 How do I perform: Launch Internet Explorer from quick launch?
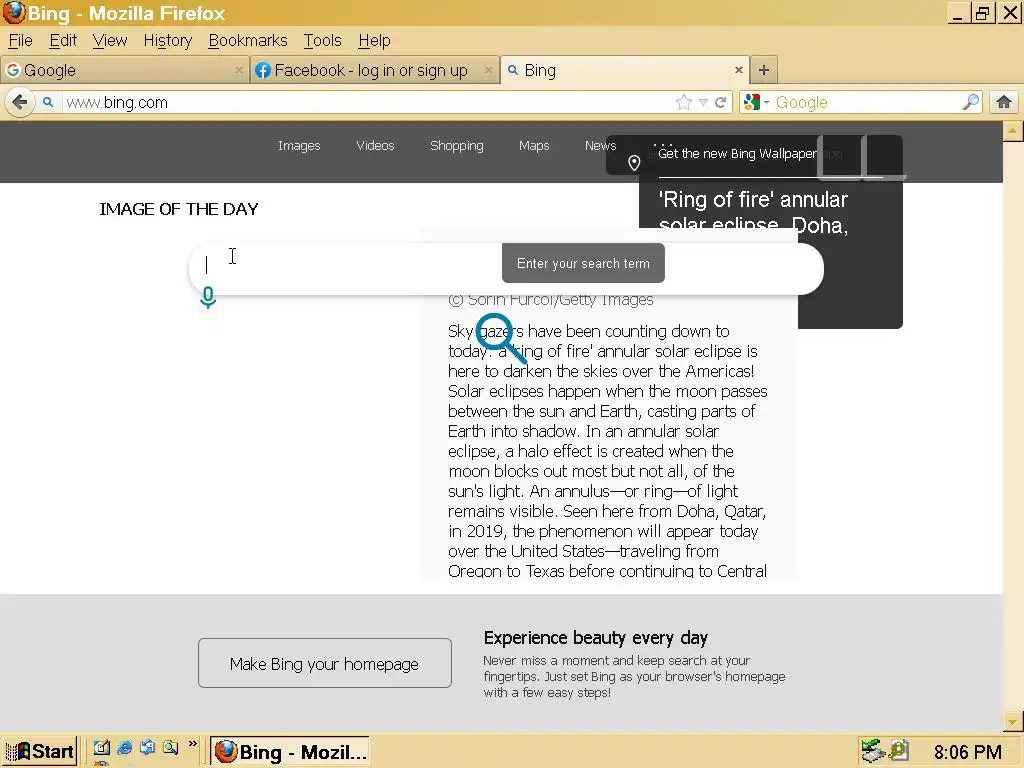(x=124, y=748)
